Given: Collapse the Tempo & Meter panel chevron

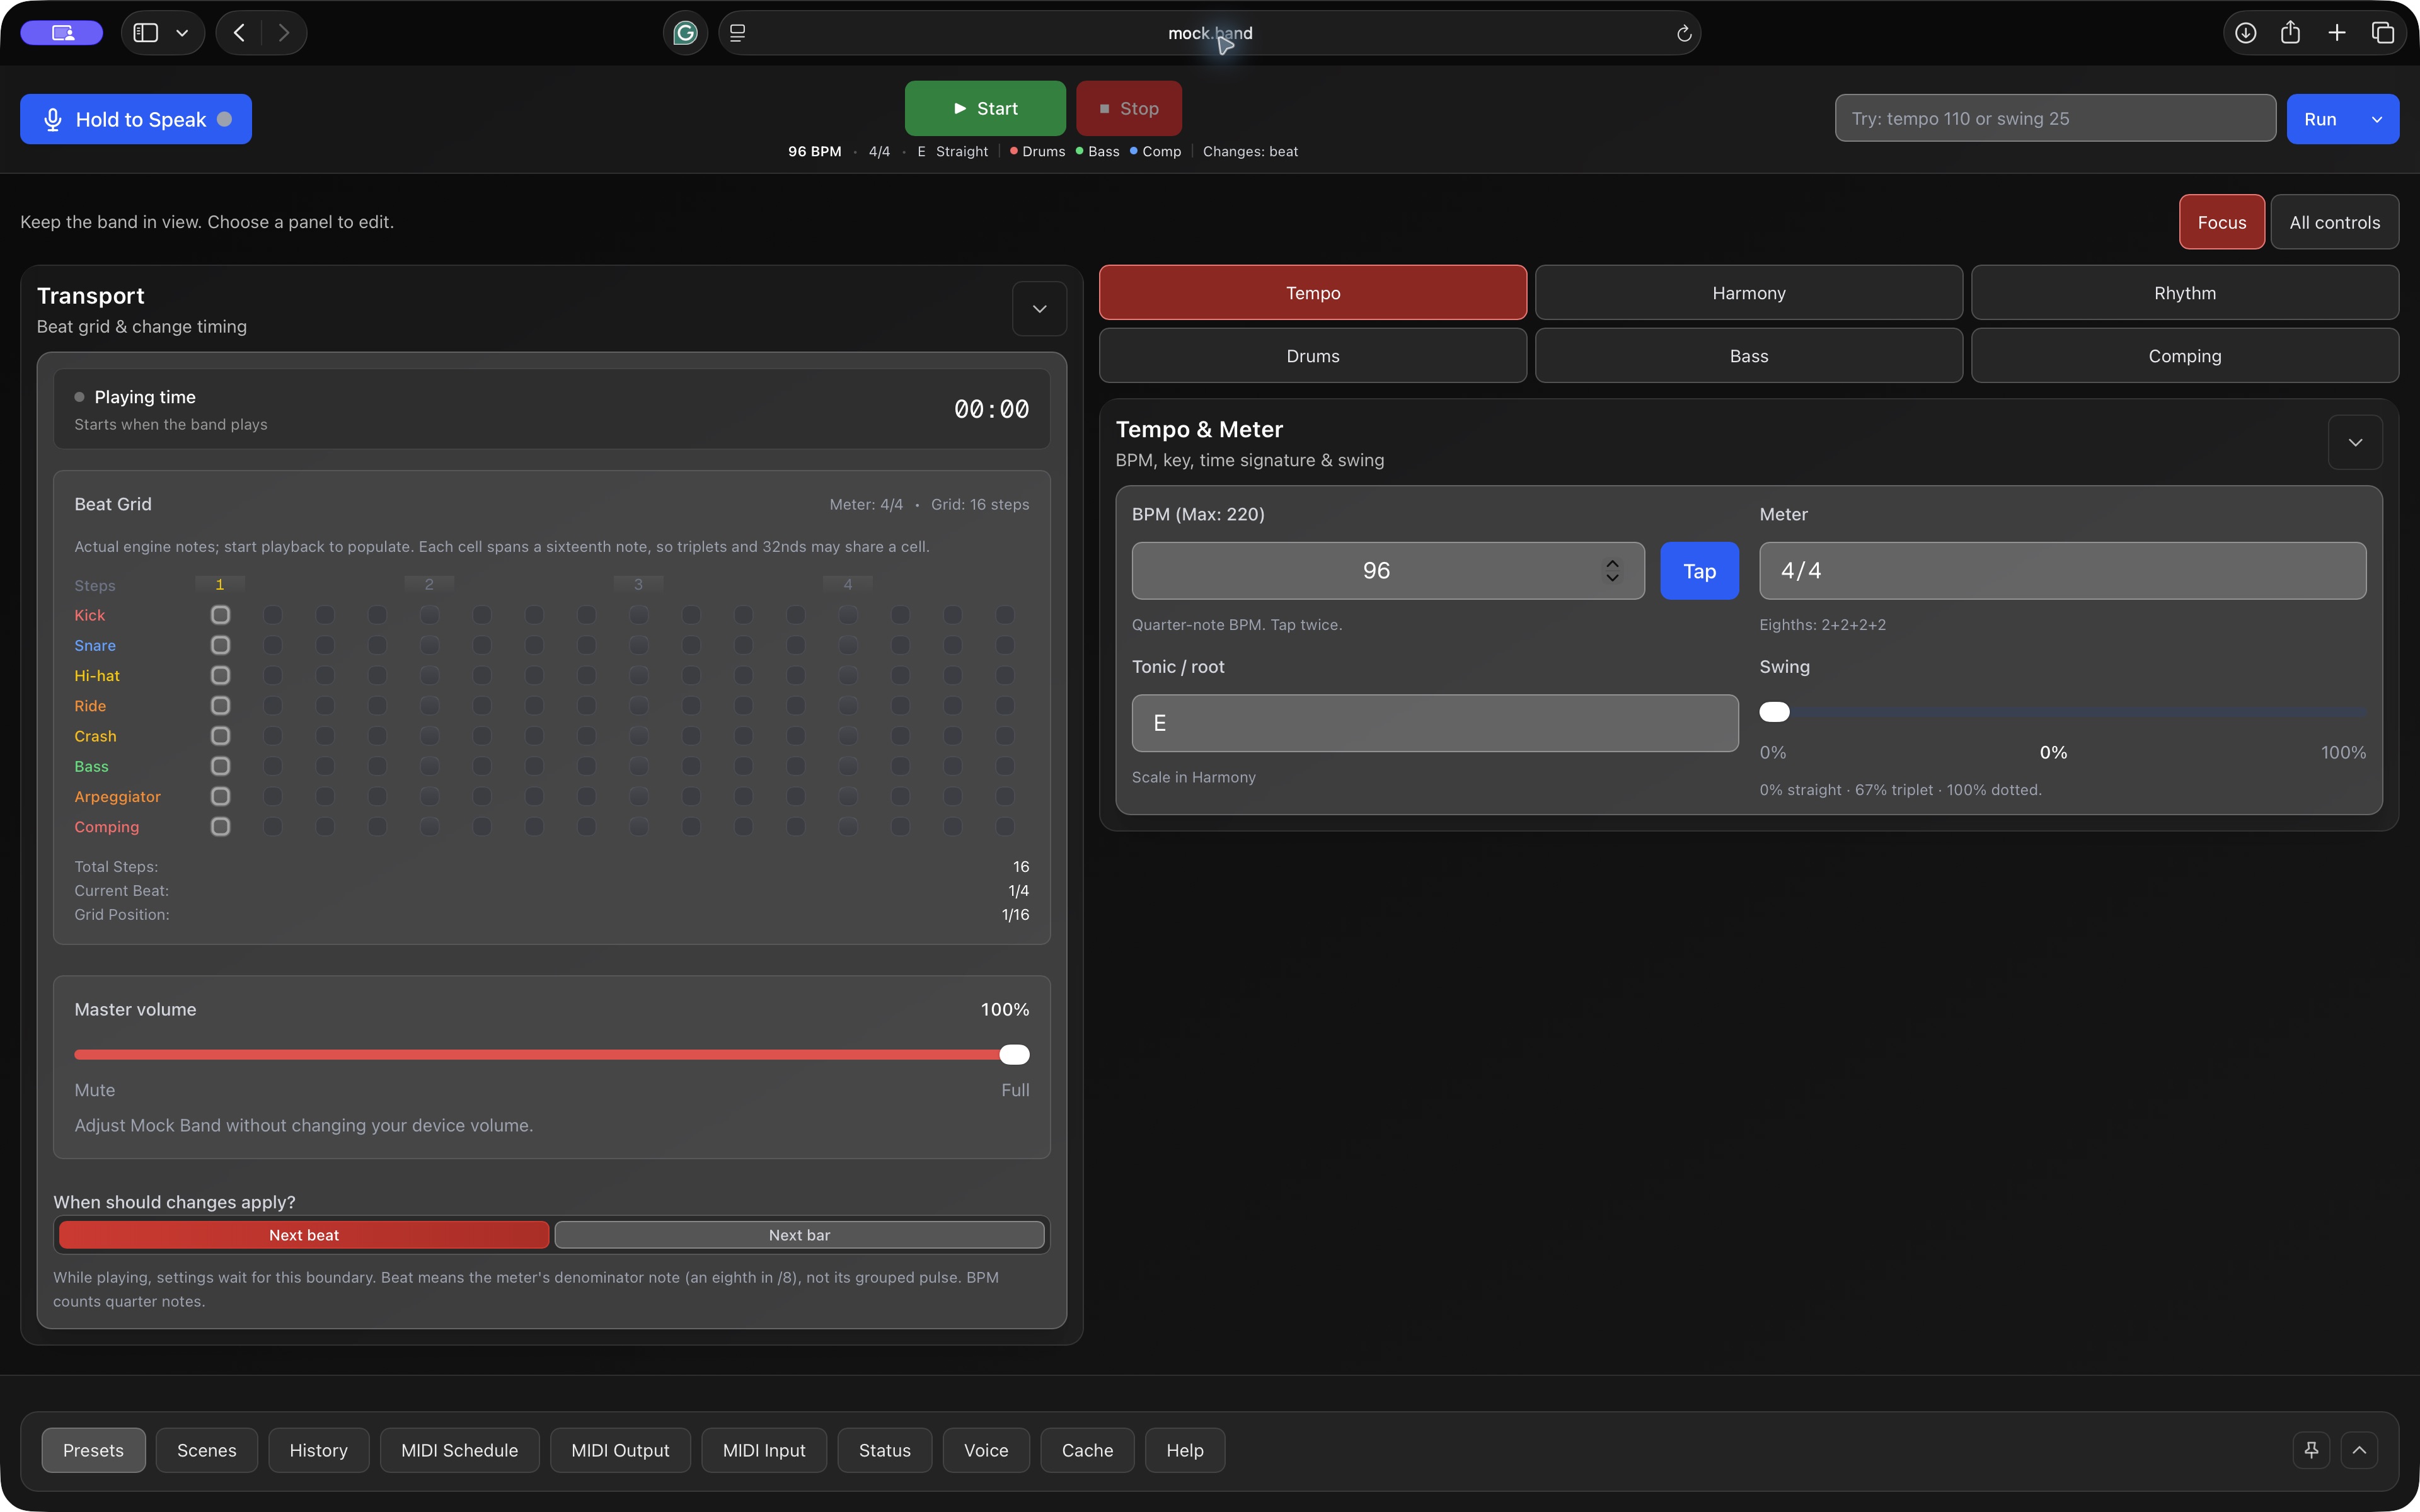Looking at the screenshot, I should pos(2355,442).
